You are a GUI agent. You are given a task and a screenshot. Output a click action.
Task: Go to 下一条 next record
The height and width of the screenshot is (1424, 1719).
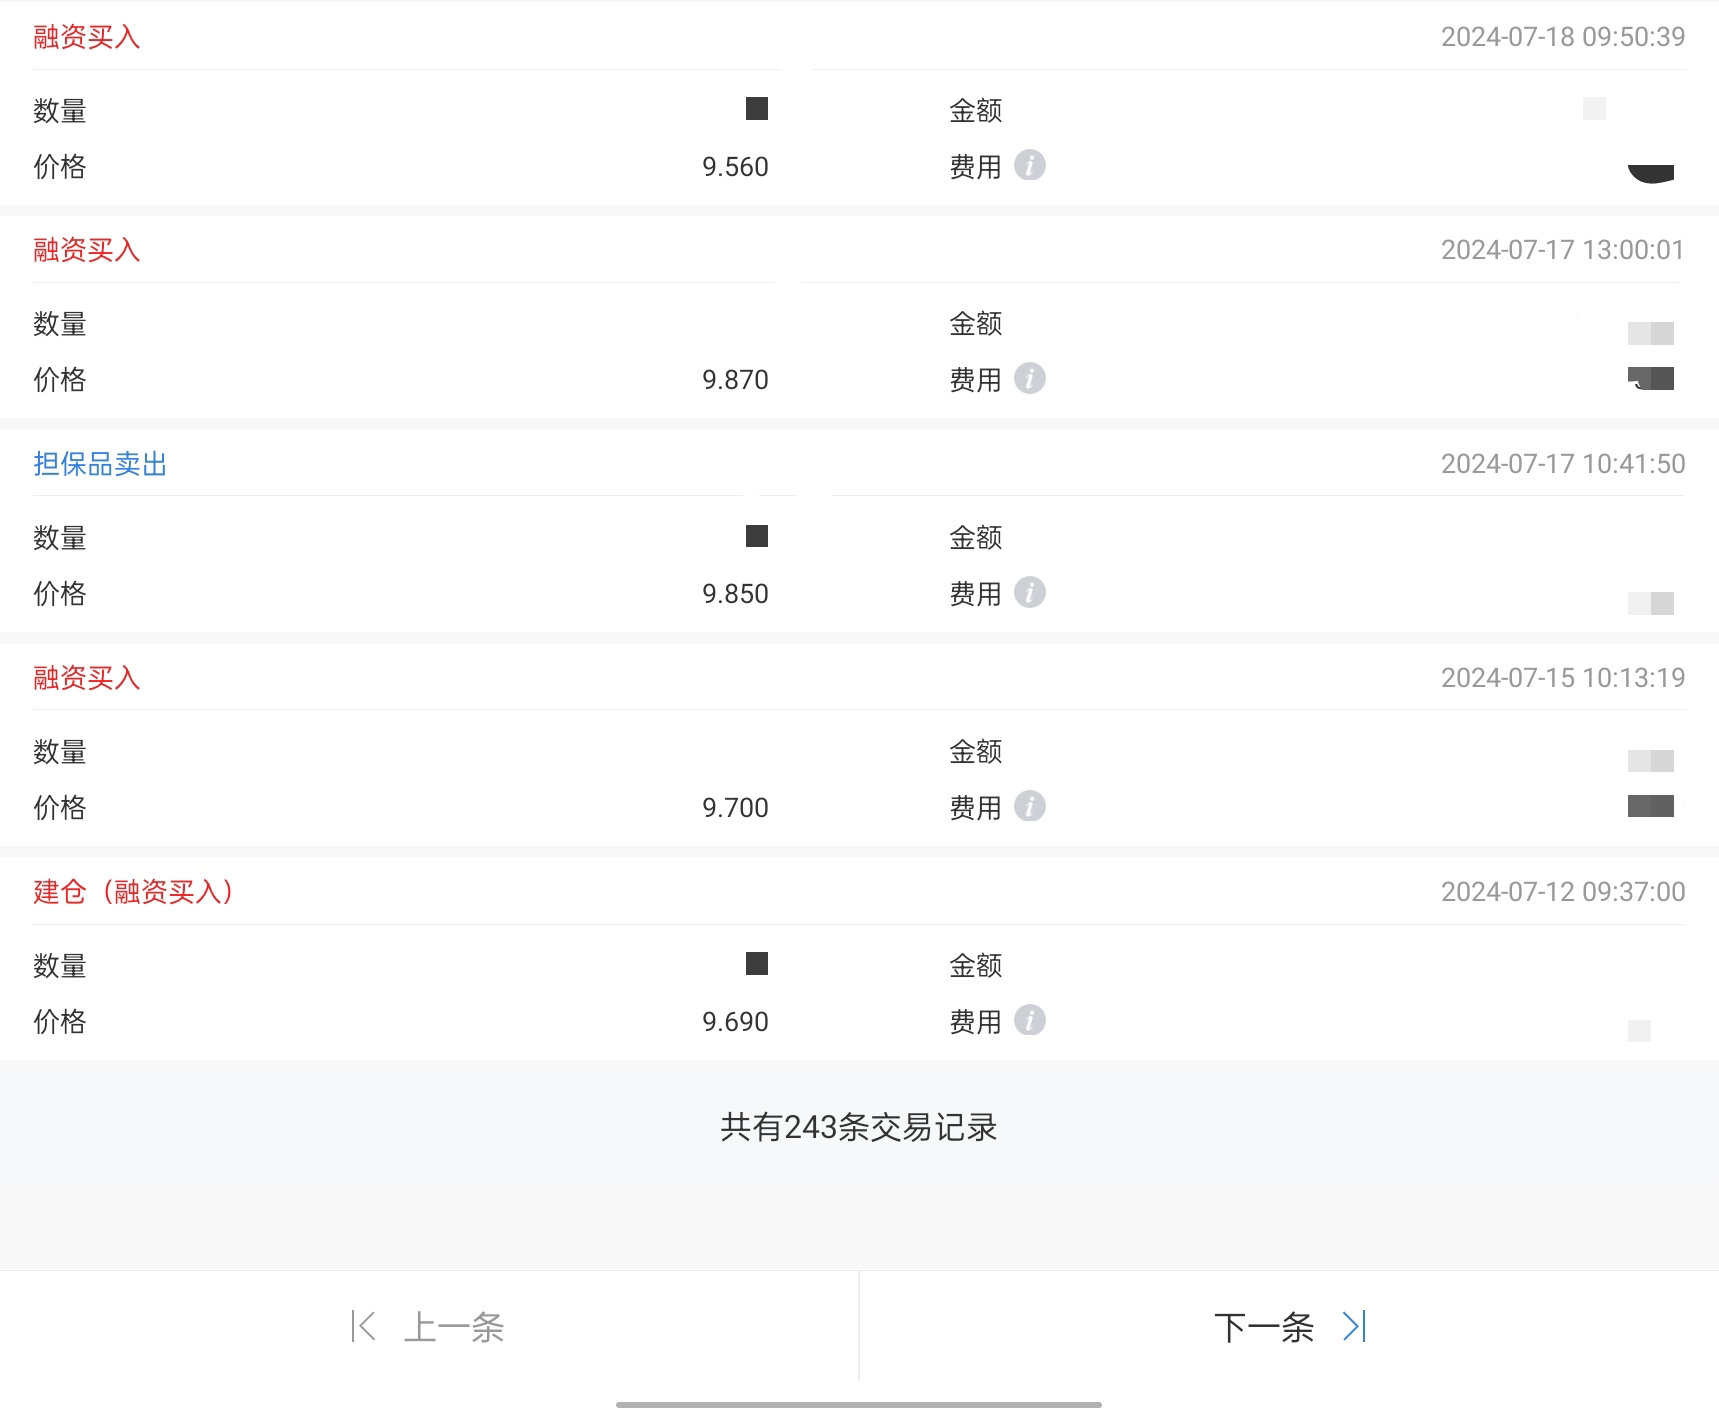pos(1264,1328)
